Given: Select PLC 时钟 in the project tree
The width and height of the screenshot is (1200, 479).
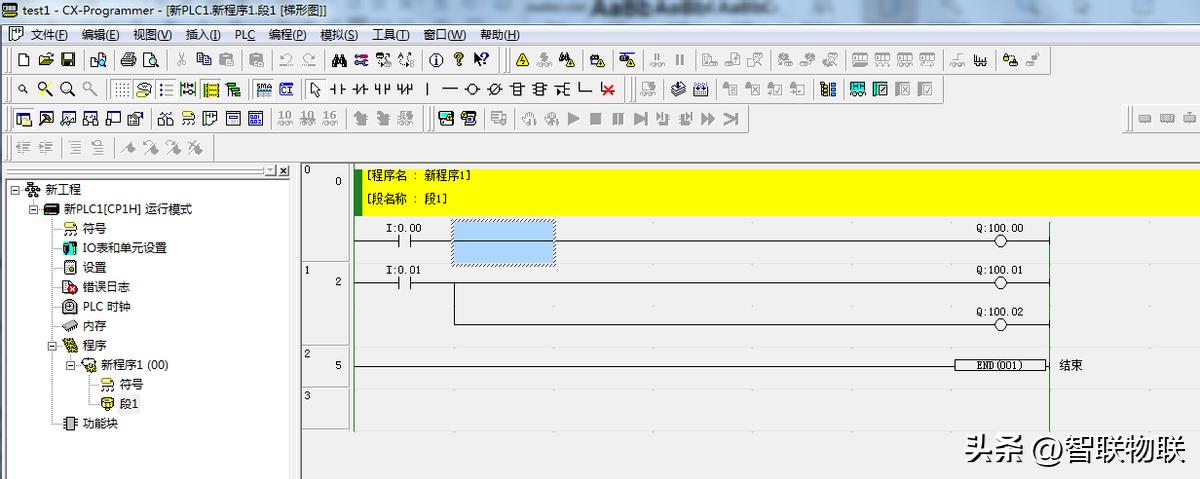Looking at the screenshot, I should point(106,306).
